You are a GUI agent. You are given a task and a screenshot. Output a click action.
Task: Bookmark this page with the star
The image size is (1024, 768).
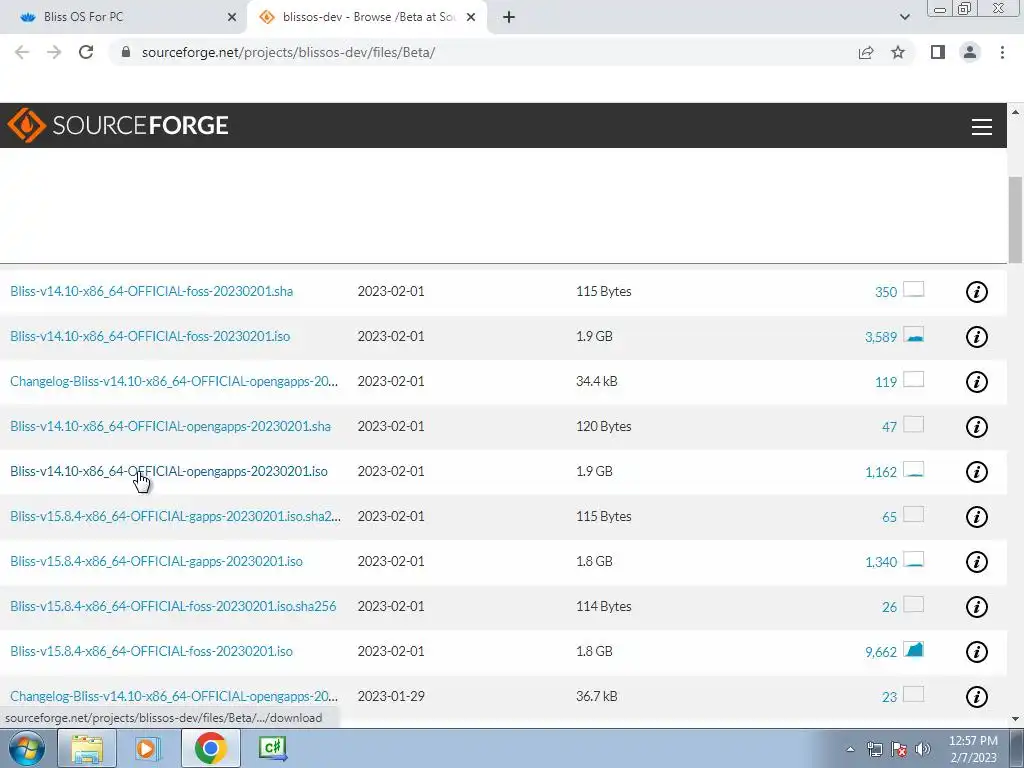tap(898, 52)
